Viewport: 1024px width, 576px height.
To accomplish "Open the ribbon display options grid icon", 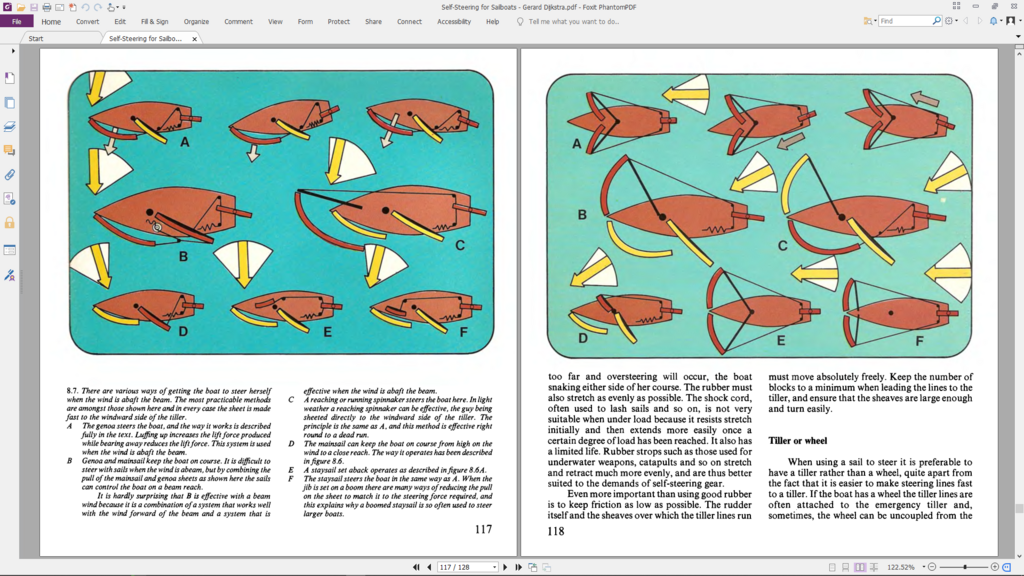I will [956, 7].
